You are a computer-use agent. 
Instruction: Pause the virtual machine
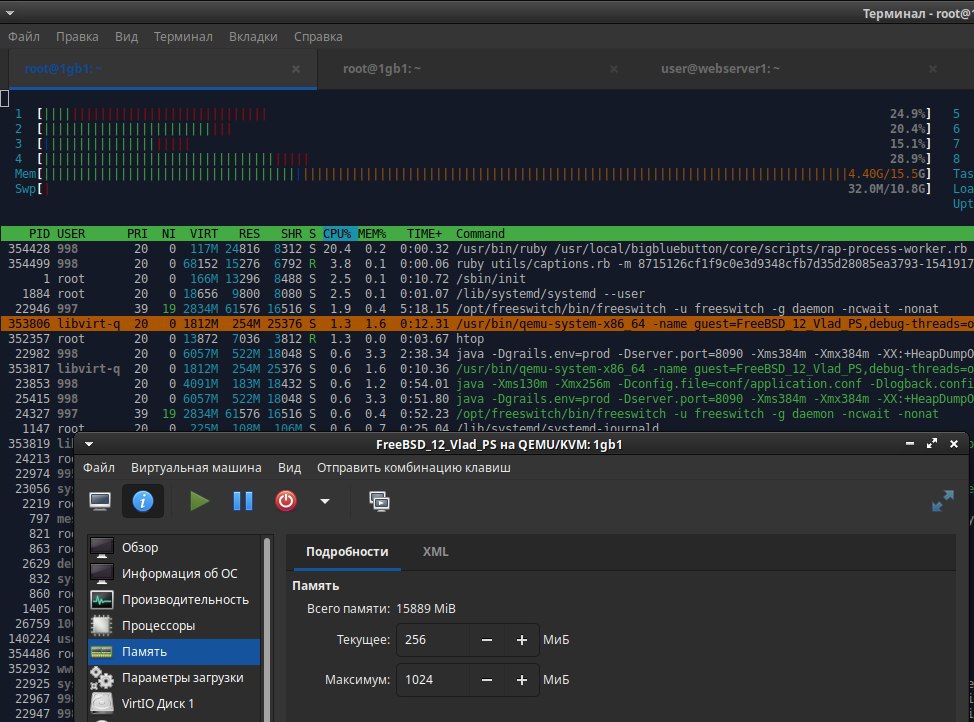click(x=243, y=501)
